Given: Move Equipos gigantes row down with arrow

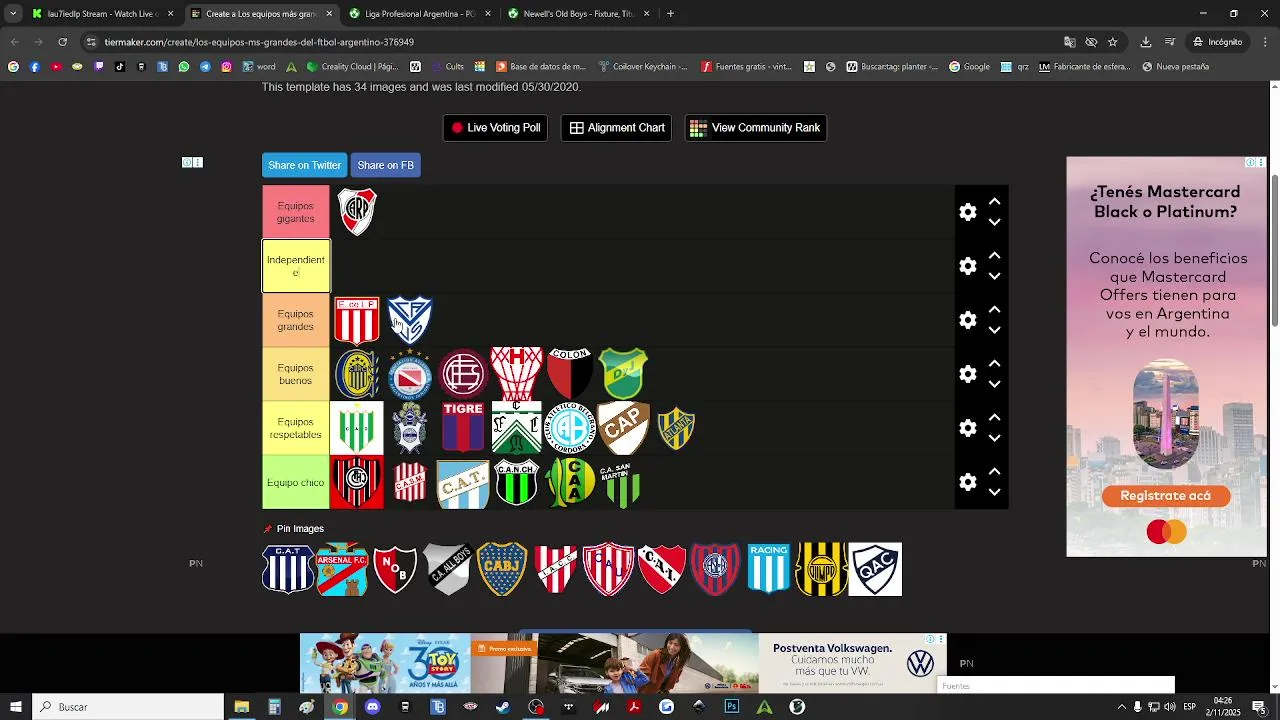Looking at the screenshot, I should 994,222.
